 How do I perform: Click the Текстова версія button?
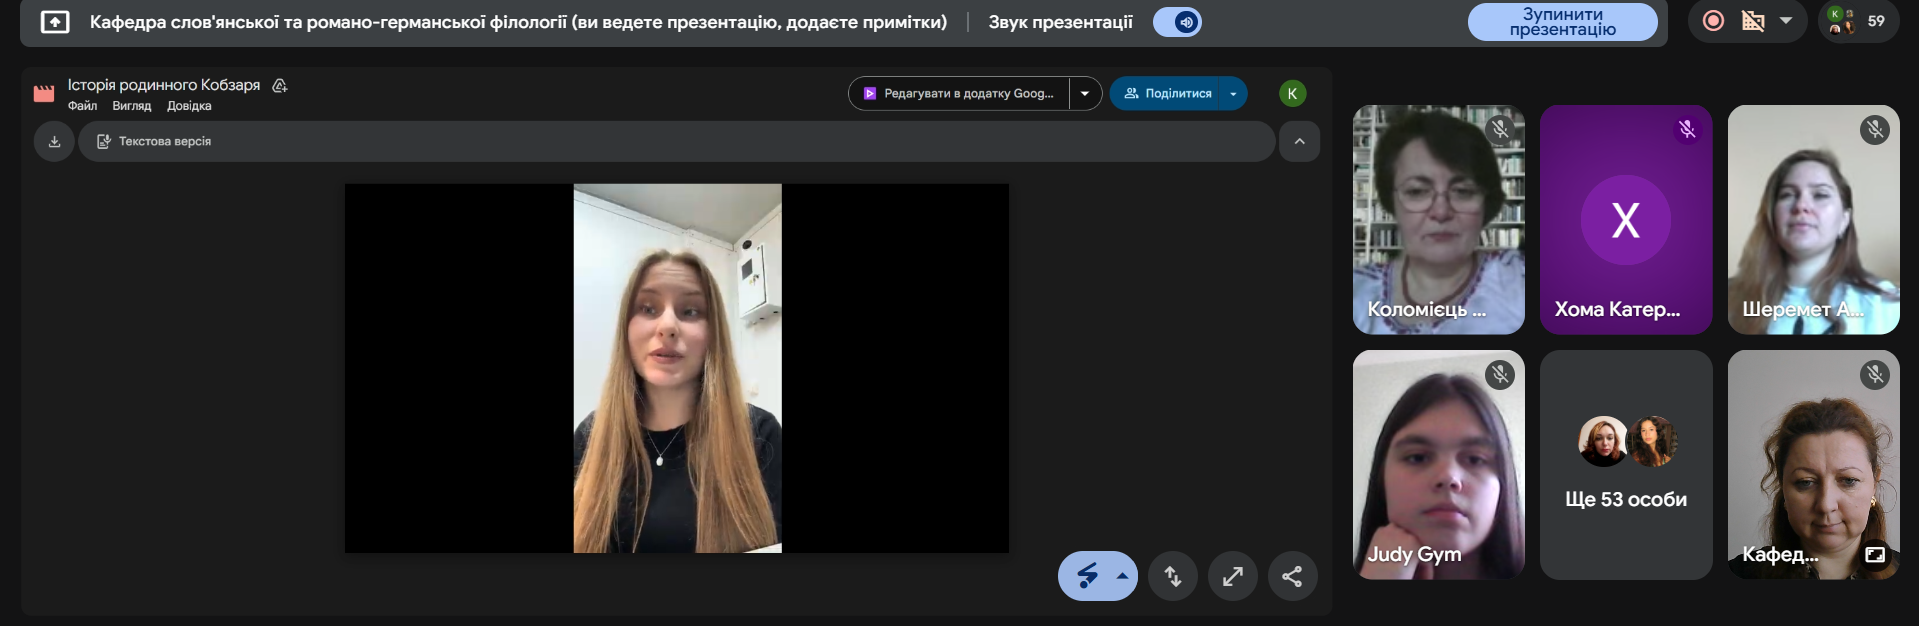154,142
